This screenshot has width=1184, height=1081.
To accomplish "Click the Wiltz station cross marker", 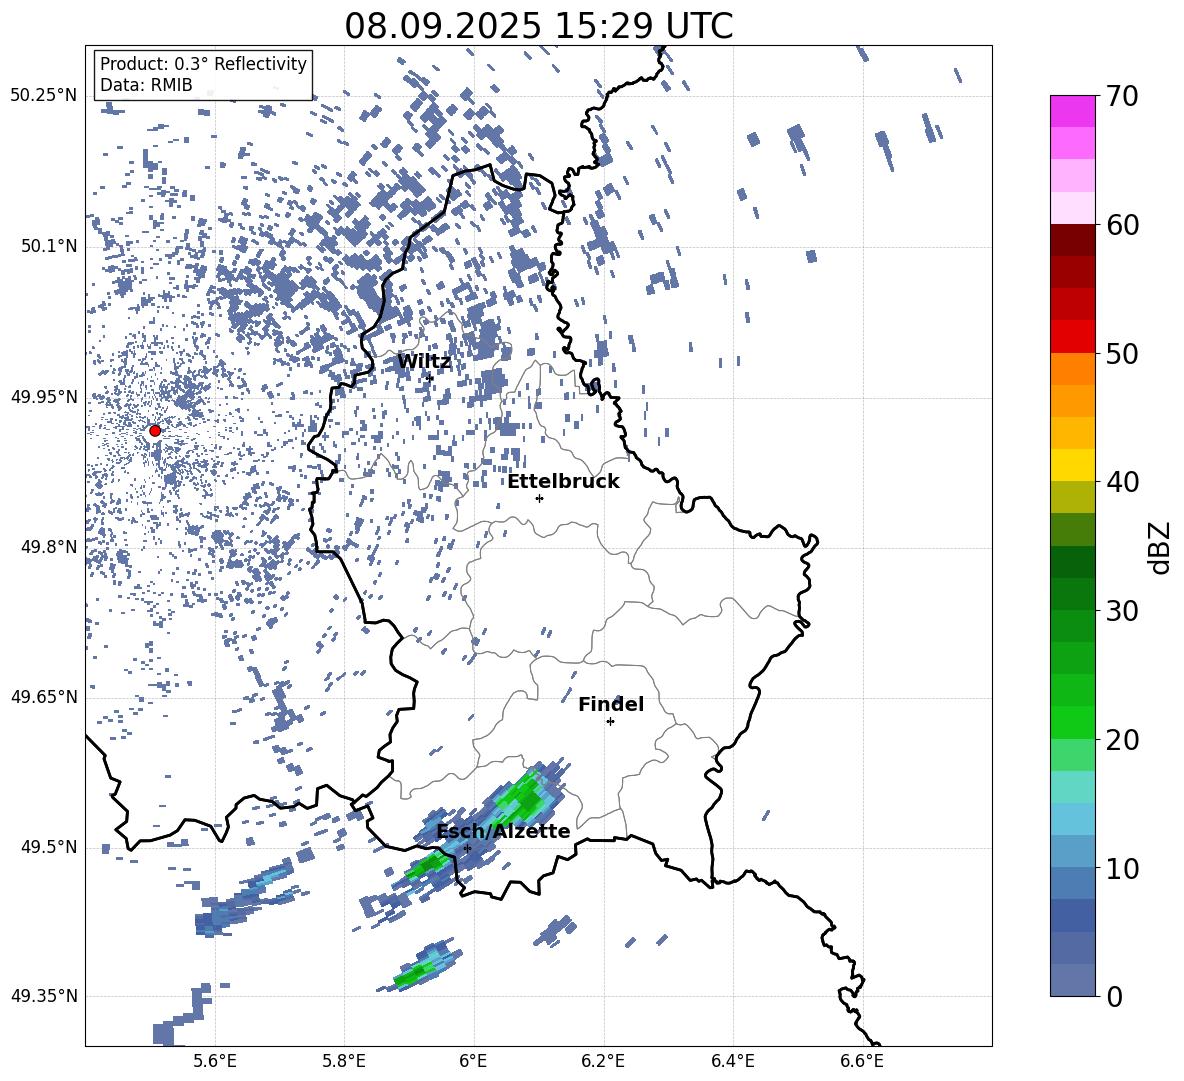I will click(430, 378).
